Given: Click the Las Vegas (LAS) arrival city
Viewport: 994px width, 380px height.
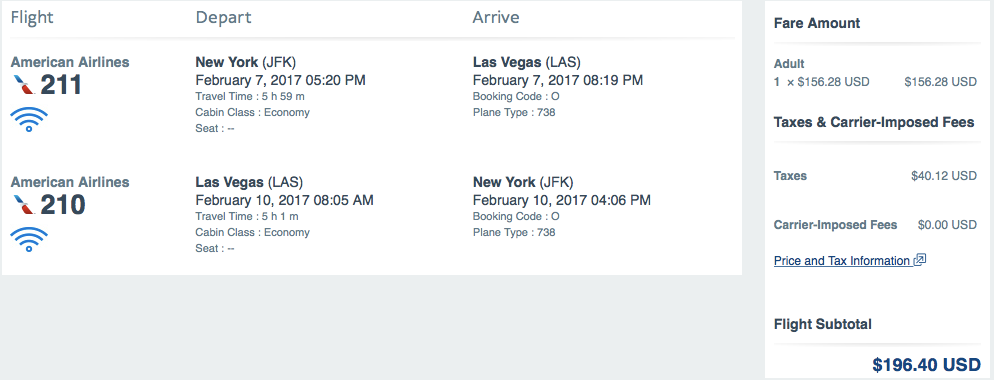Looking at the screenshot, I should tap(527, 62).
